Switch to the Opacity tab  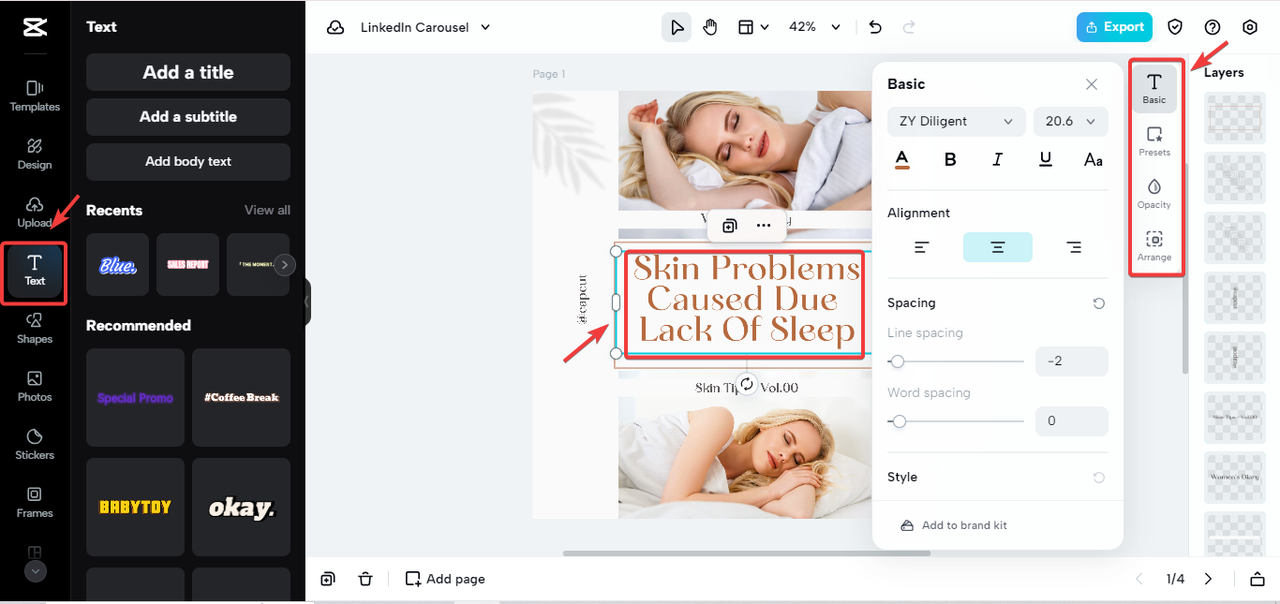pyautogui.click(x=1154, y=193)
